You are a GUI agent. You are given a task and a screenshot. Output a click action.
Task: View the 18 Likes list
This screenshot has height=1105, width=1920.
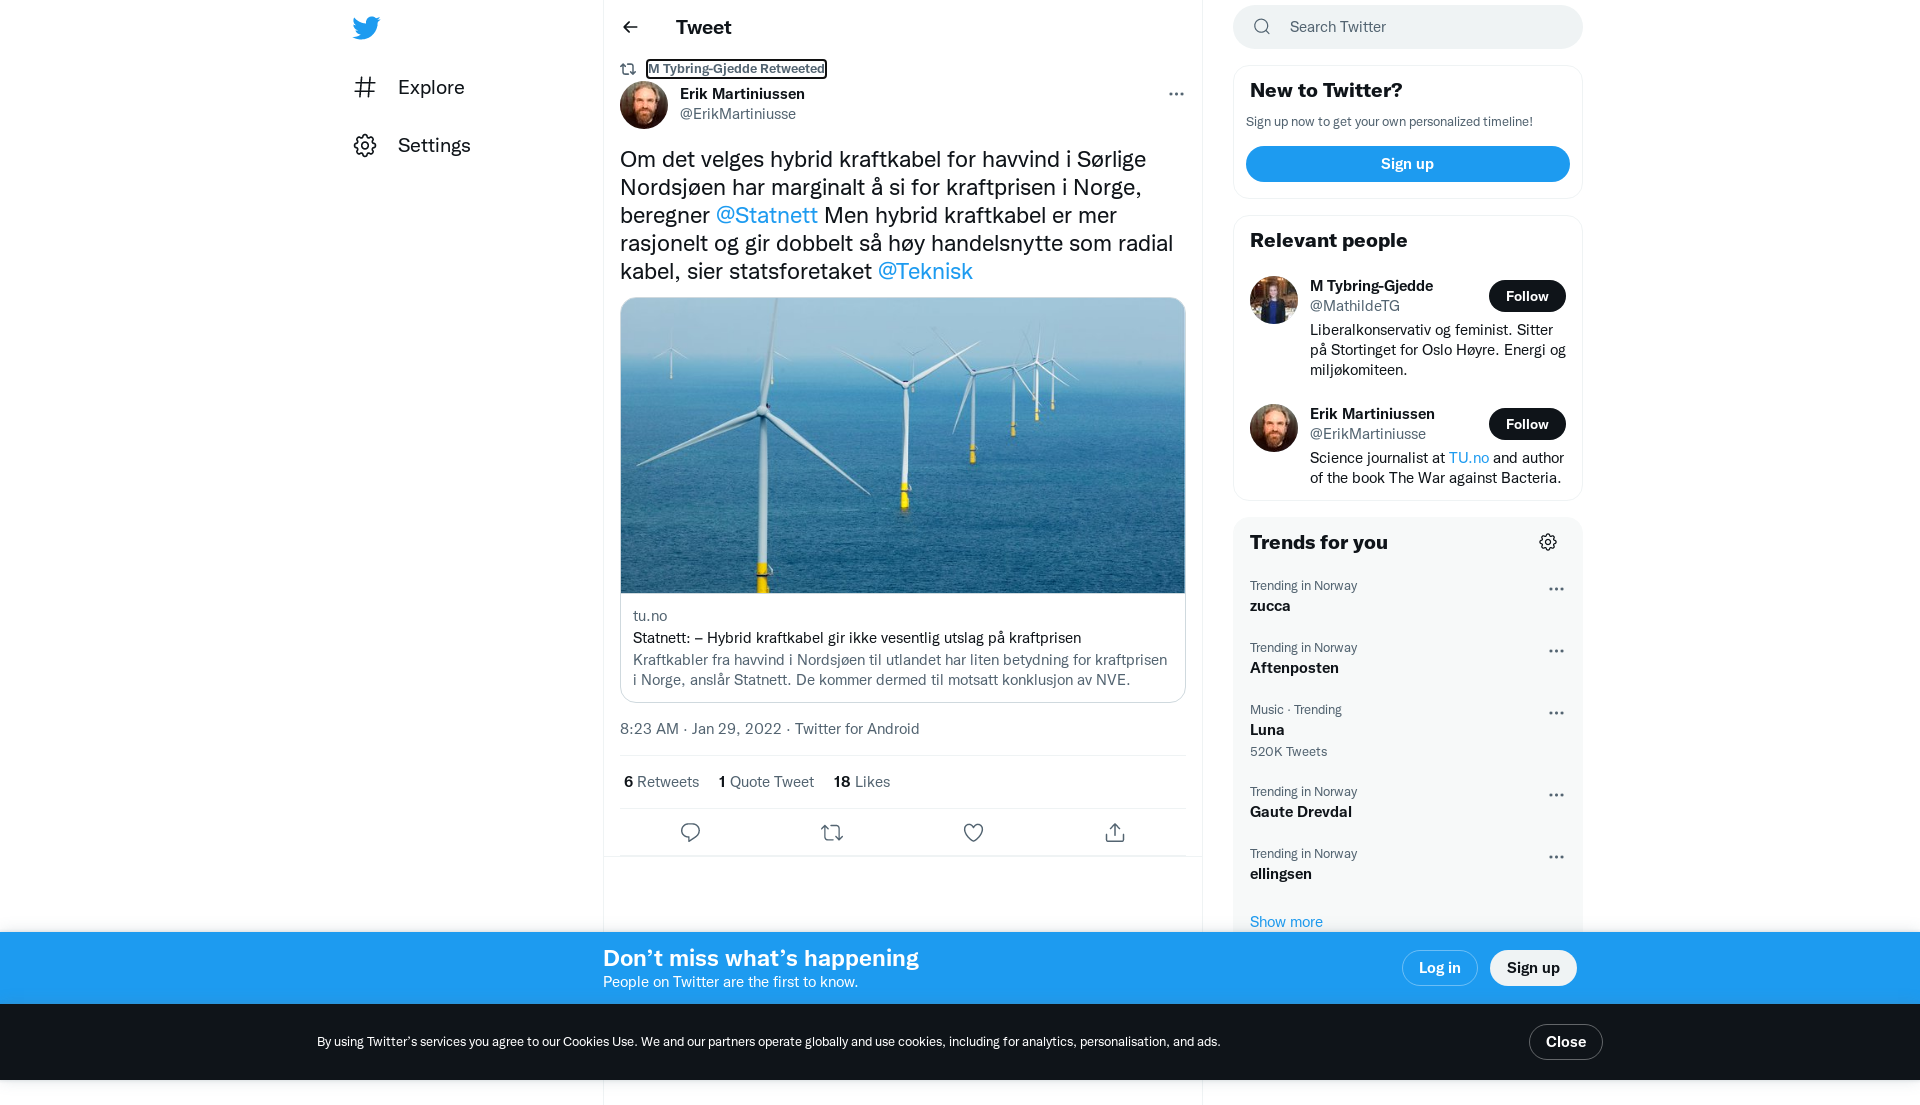[862, 782]
